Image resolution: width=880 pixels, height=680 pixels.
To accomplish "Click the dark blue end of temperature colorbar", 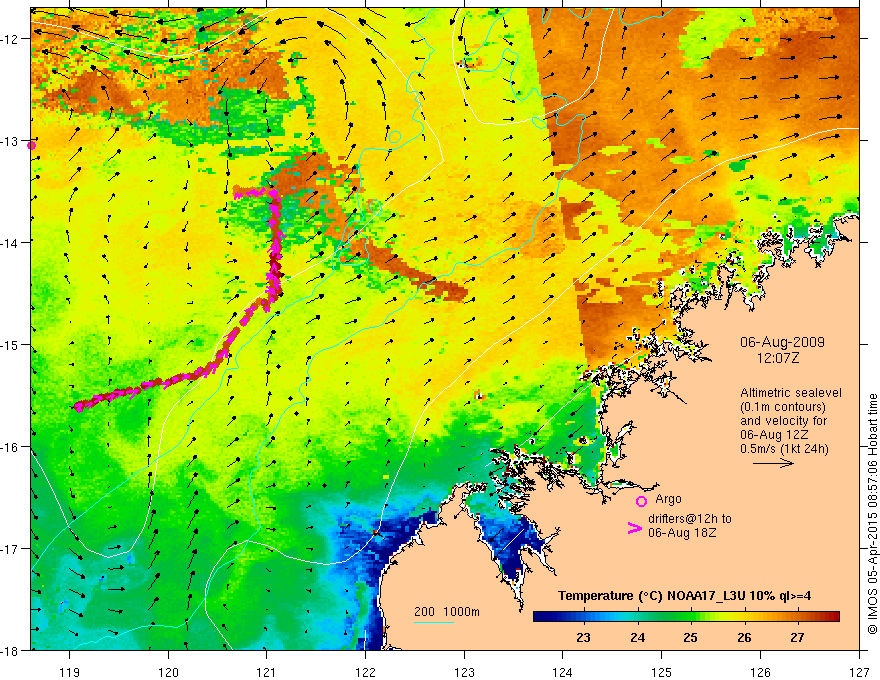I will 542,616.
